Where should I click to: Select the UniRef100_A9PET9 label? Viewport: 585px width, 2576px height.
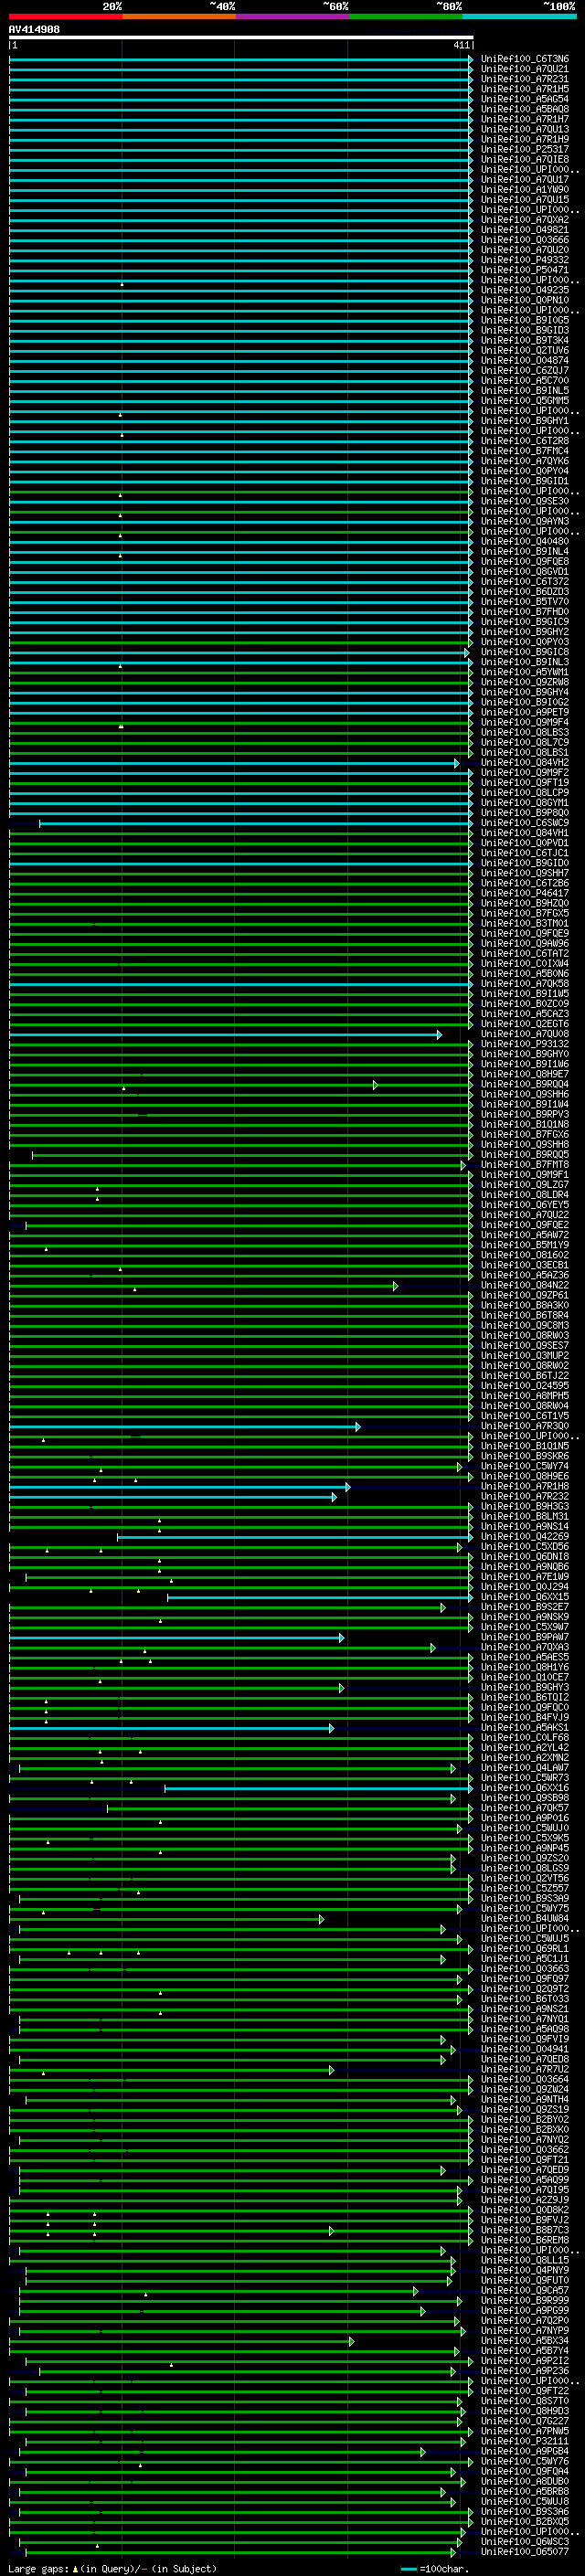[x=525, y=712]
